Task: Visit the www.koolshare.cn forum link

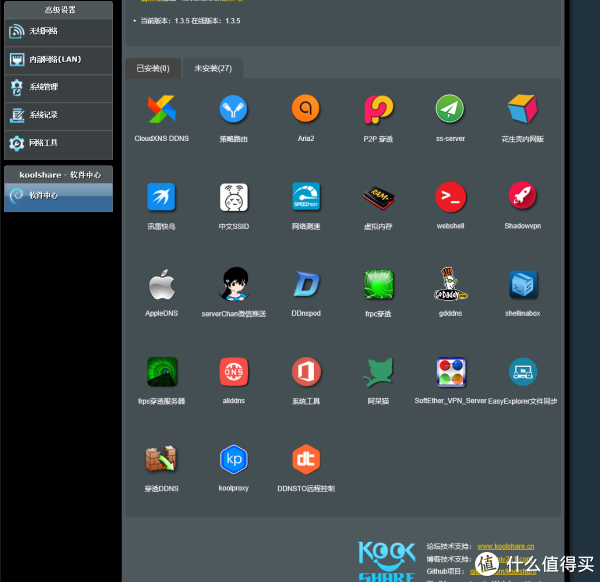Action: tap(505, 546)
